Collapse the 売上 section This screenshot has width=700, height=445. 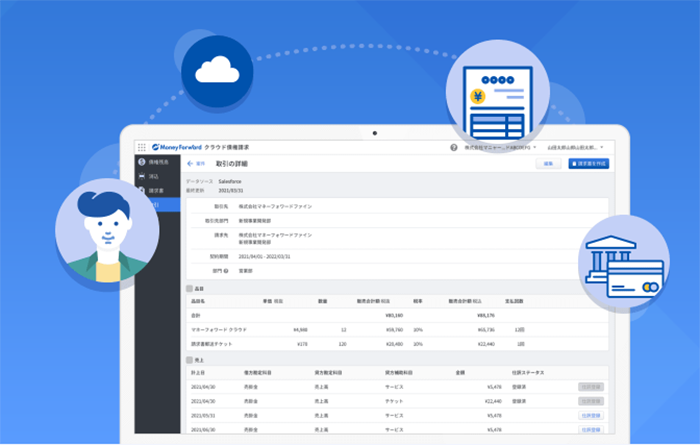pos(189,358)
